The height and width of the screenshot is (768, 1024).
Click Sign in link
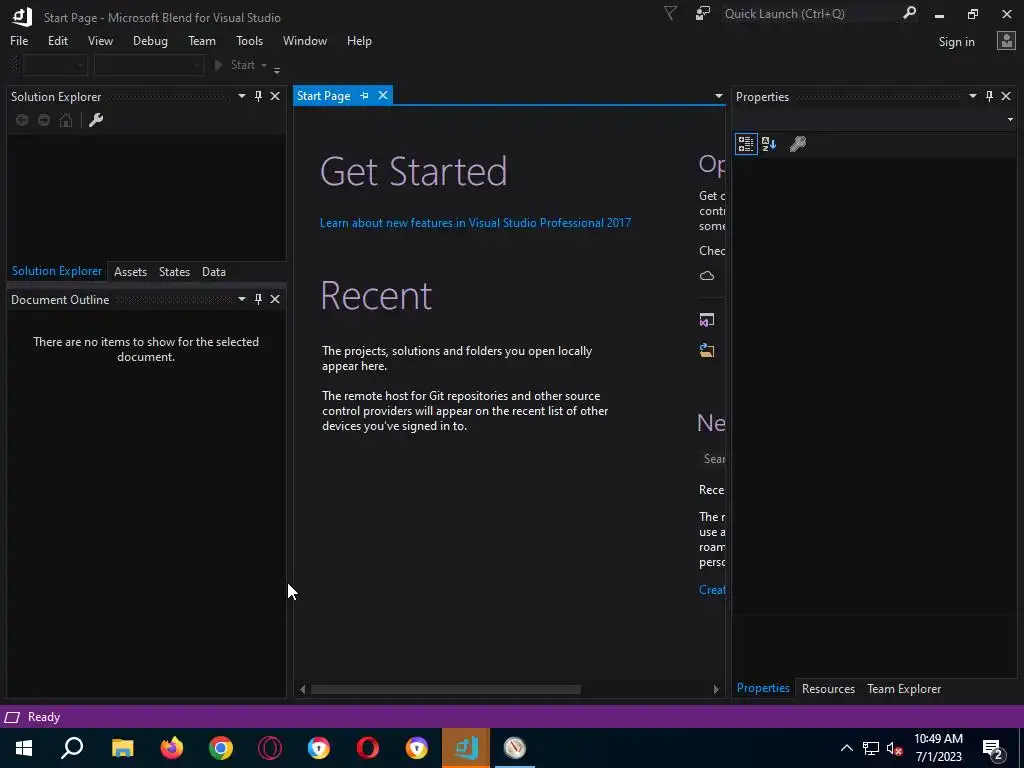click(956, 42)
